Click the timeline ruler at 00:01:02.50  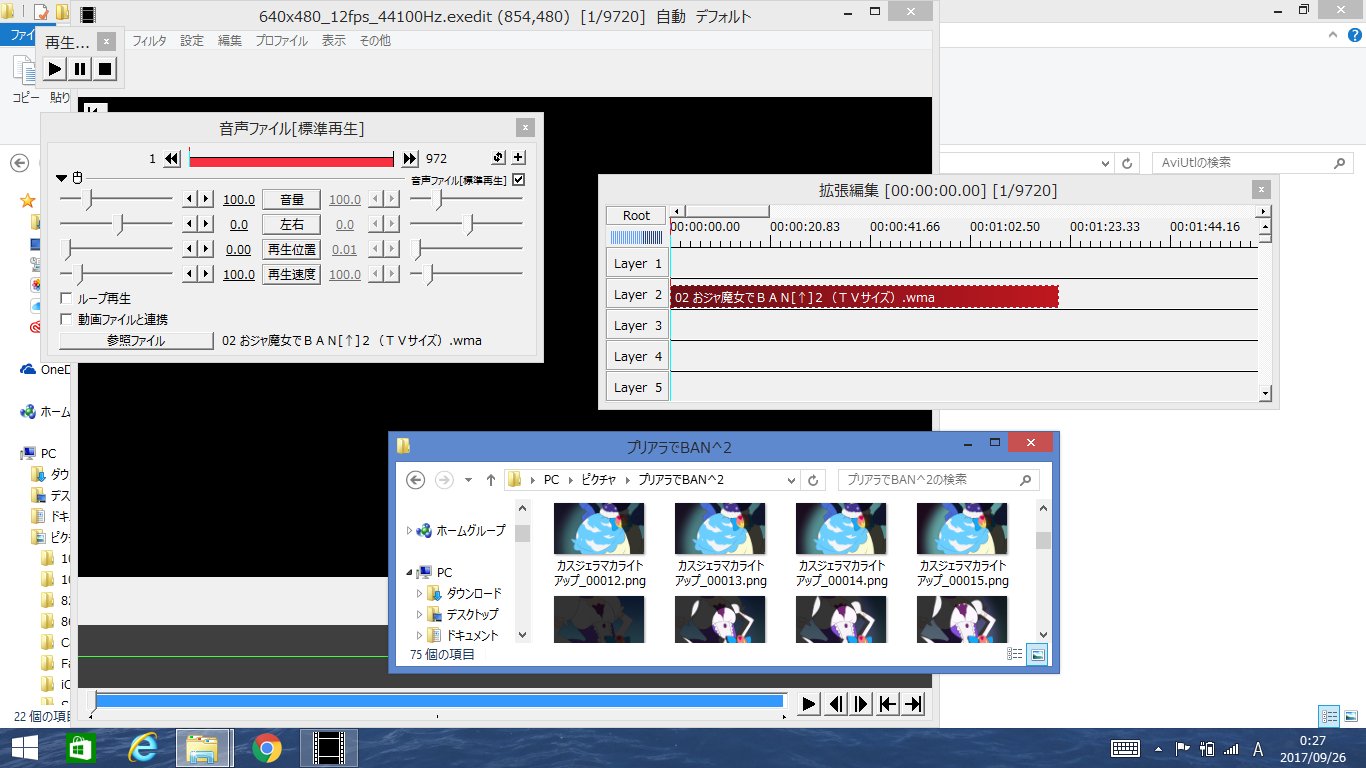[1005, 227]
